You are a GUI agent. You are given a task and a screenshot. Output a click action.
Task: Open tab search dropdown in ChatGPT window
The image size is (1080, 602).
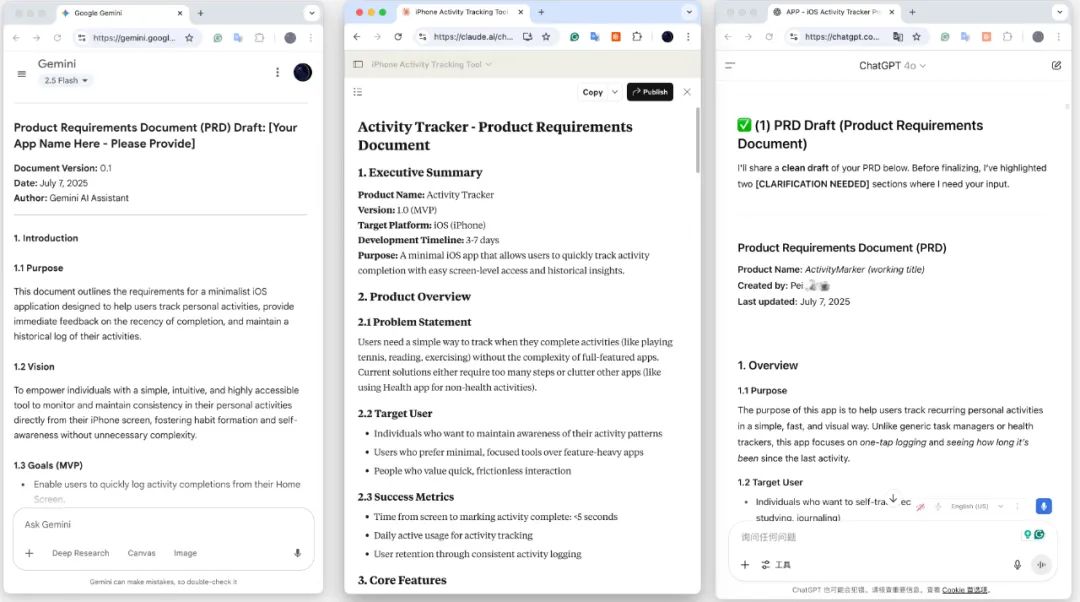(1060, 12)
